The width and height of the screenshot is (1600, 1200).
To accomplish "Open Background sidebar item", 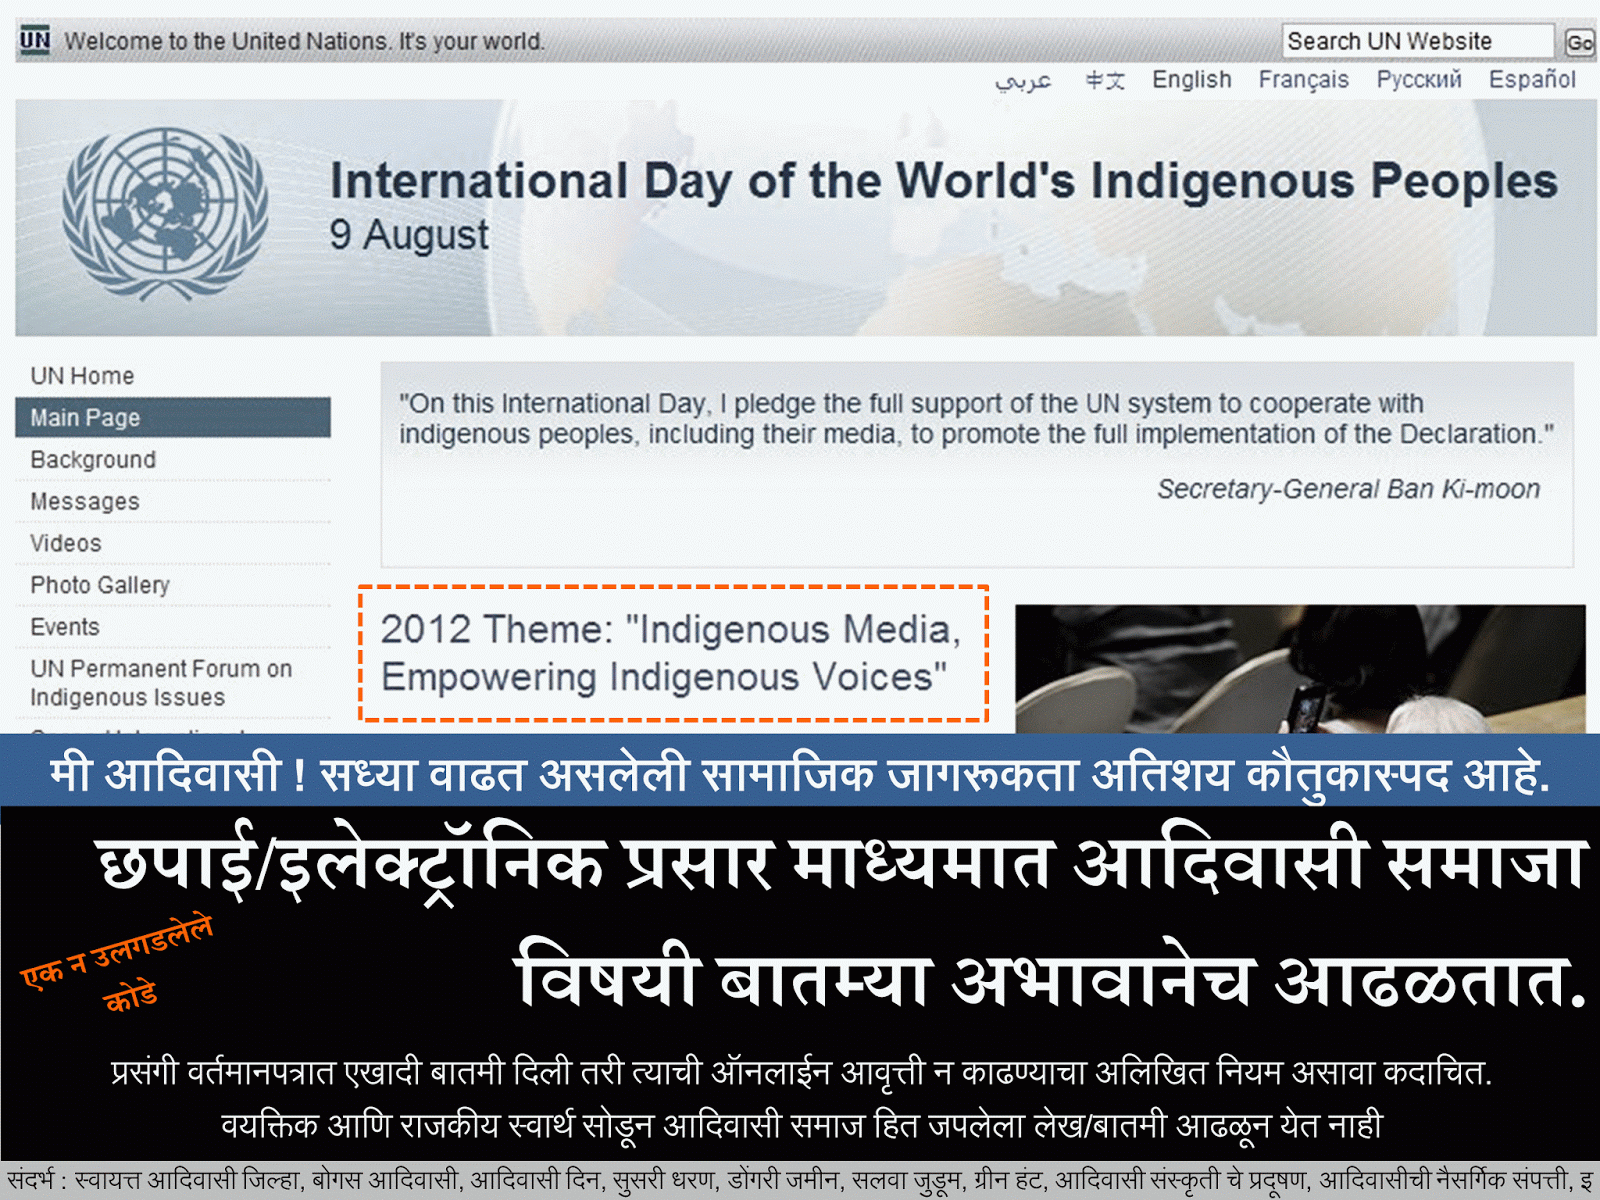I will [93, 460].
